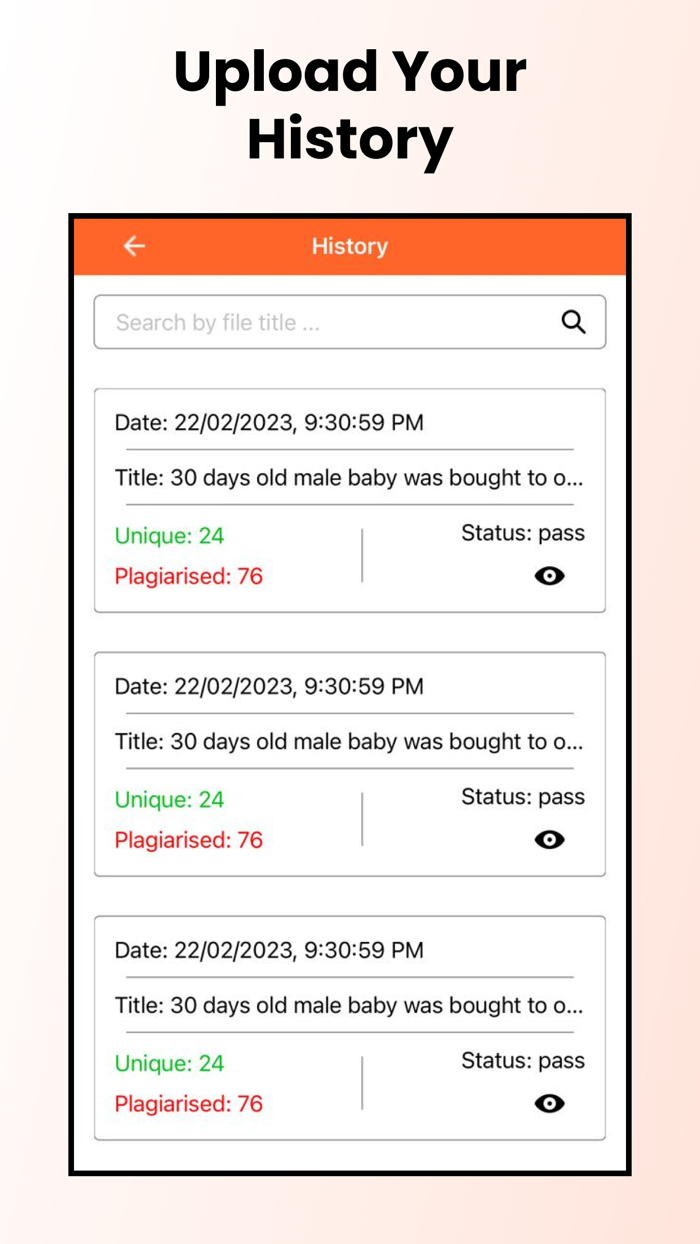This screenshot has width=700, height=1244.
Task: Click the magnifying glass search icon
Action: [x=573, y=322]
